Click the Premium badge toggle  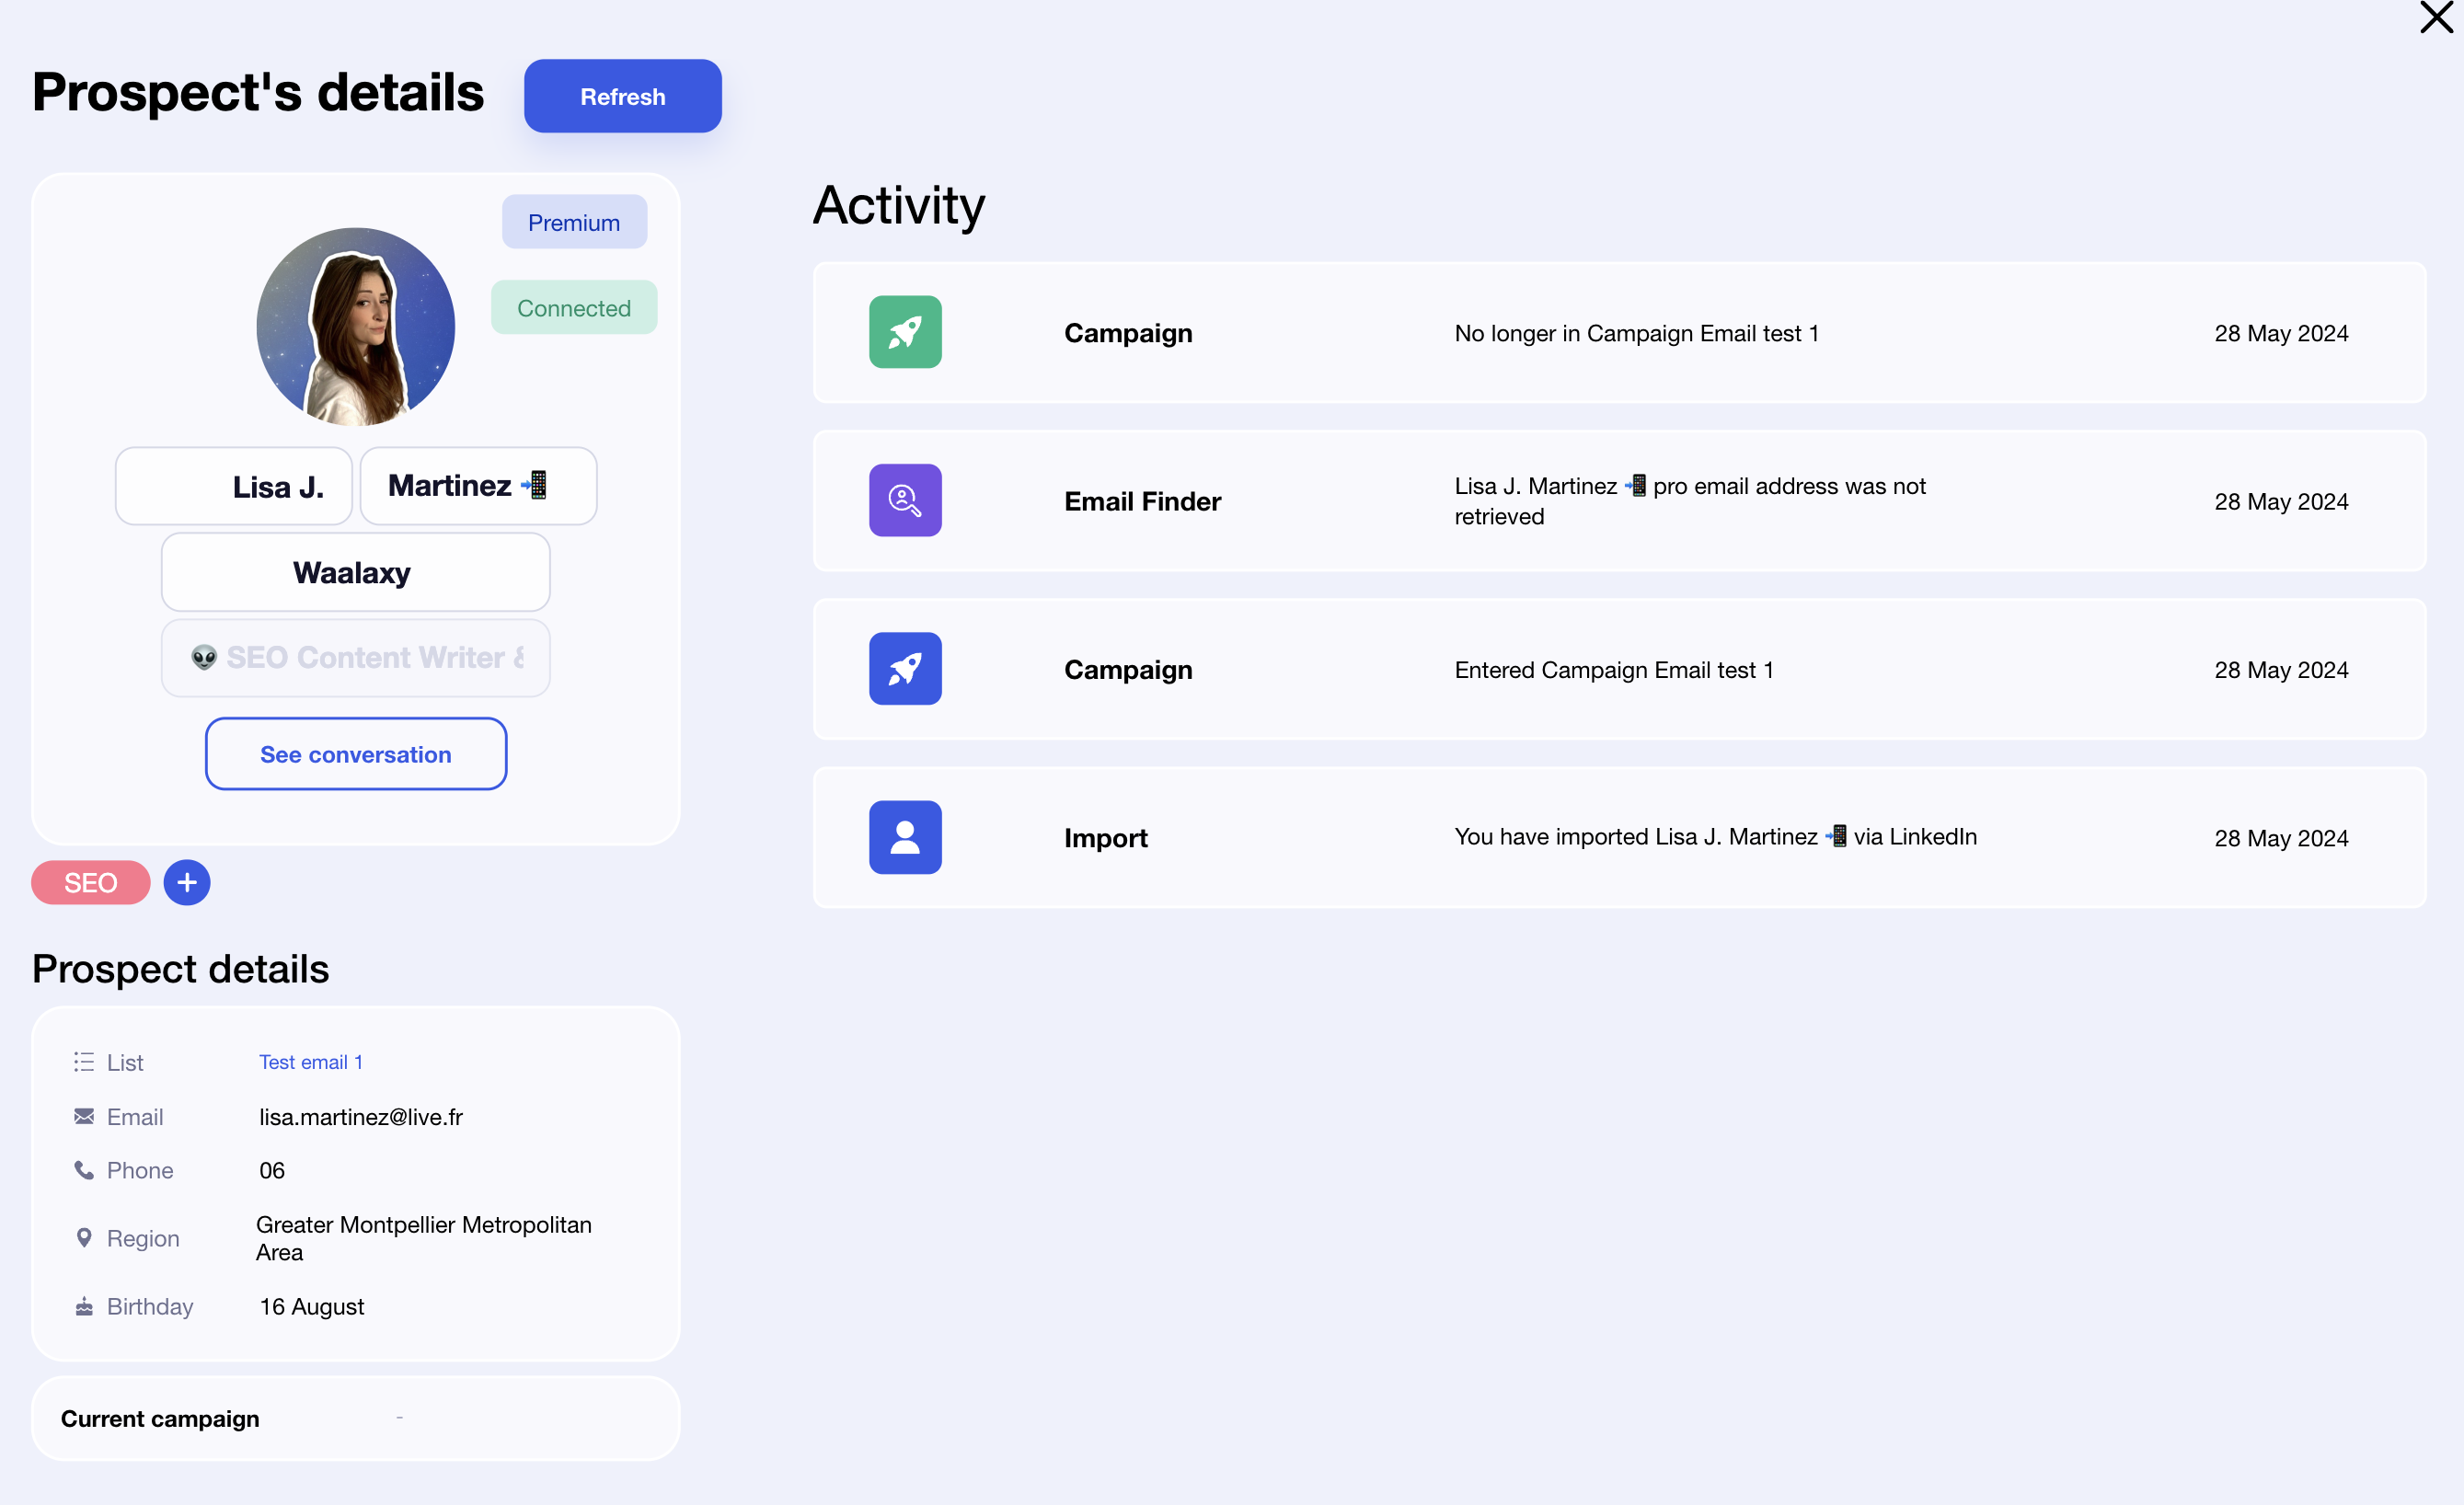(x=574, y=222)
